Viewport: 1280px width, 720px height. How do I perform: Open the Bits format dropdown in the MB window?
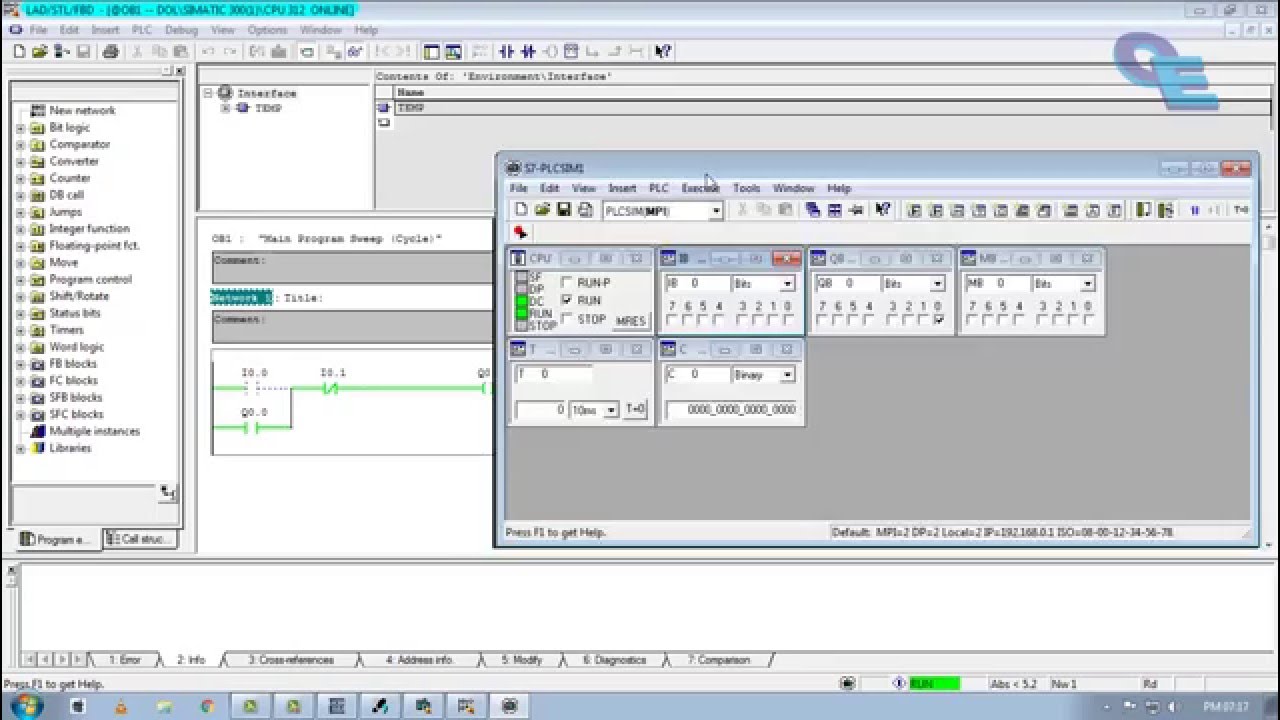[x=1087, y=284]
